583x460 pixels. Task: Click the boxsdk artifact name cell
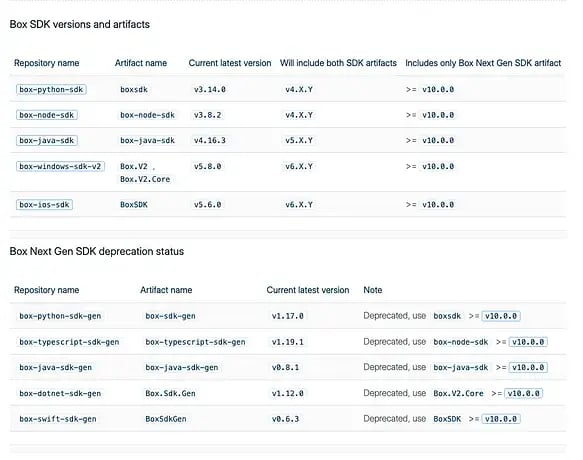tap(134, 90)
